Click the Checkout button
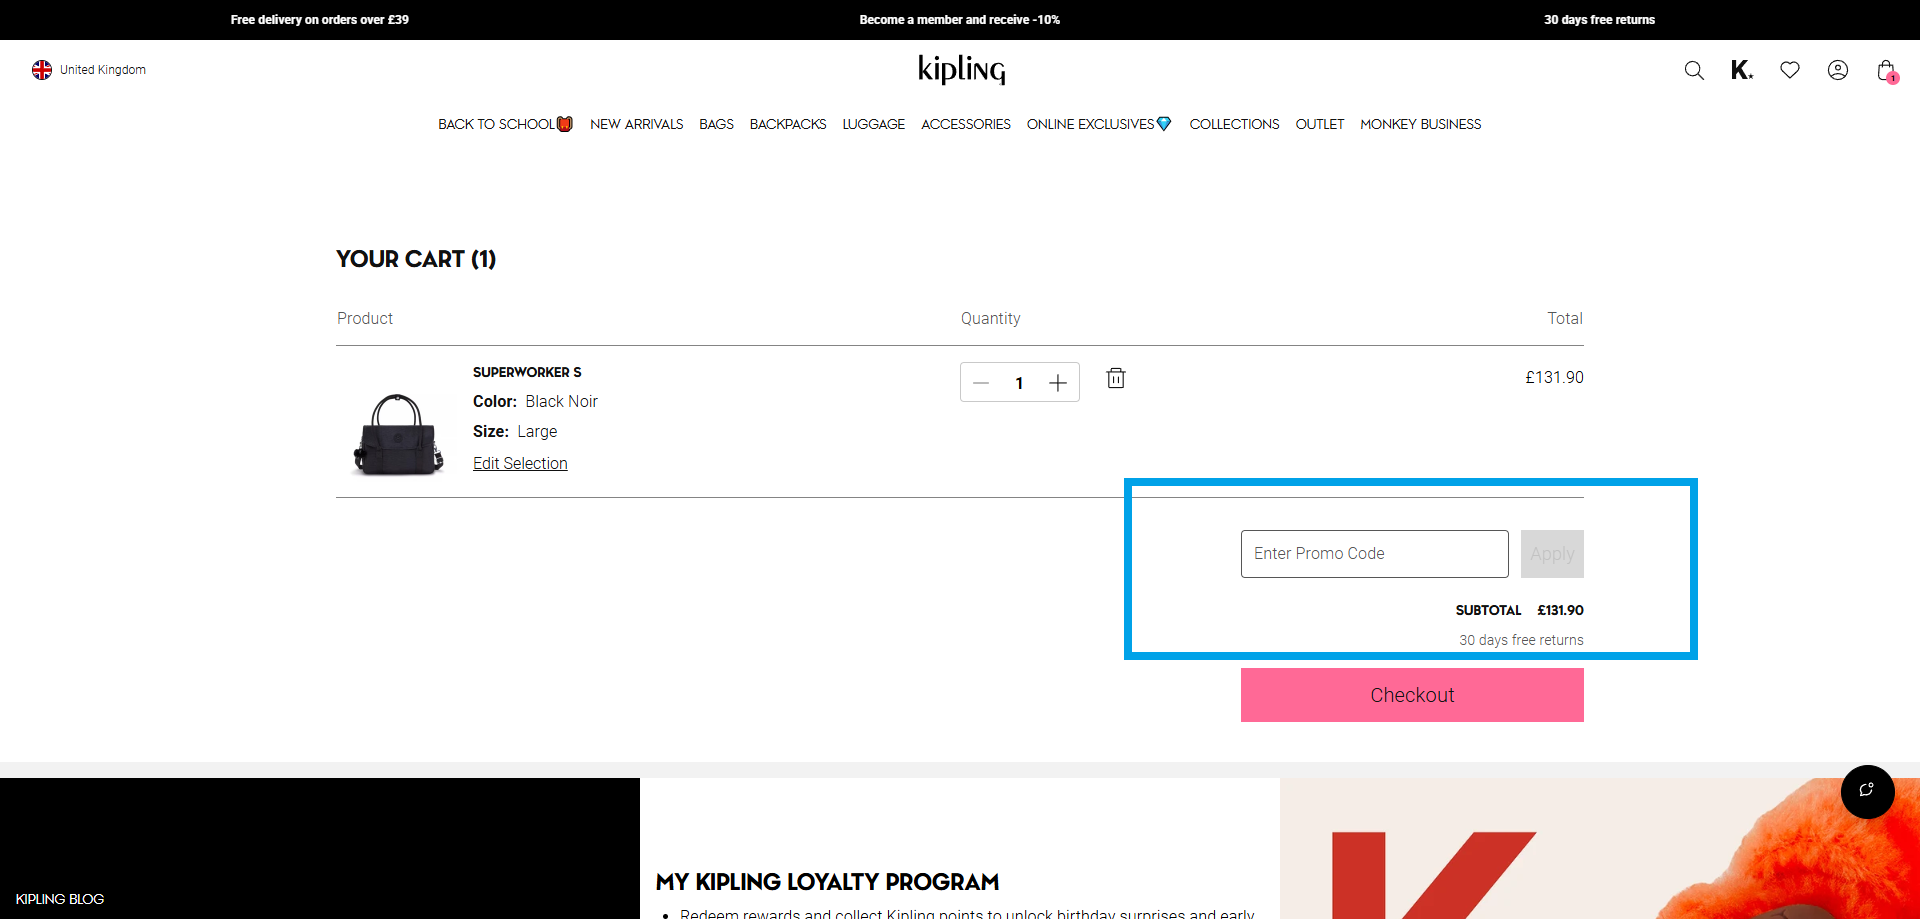The image size is (1920, 919). (x=1412, y=695)
